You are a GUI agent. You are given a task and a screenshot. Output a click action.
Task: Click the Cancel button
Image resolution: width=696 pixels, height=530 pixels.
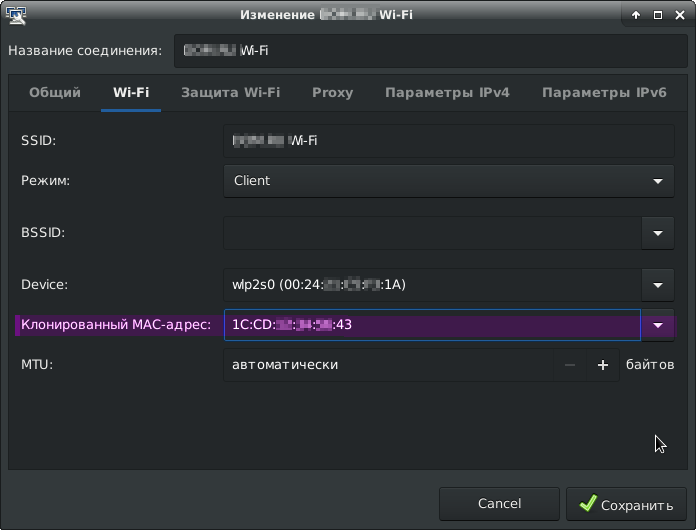coord(499,504)
